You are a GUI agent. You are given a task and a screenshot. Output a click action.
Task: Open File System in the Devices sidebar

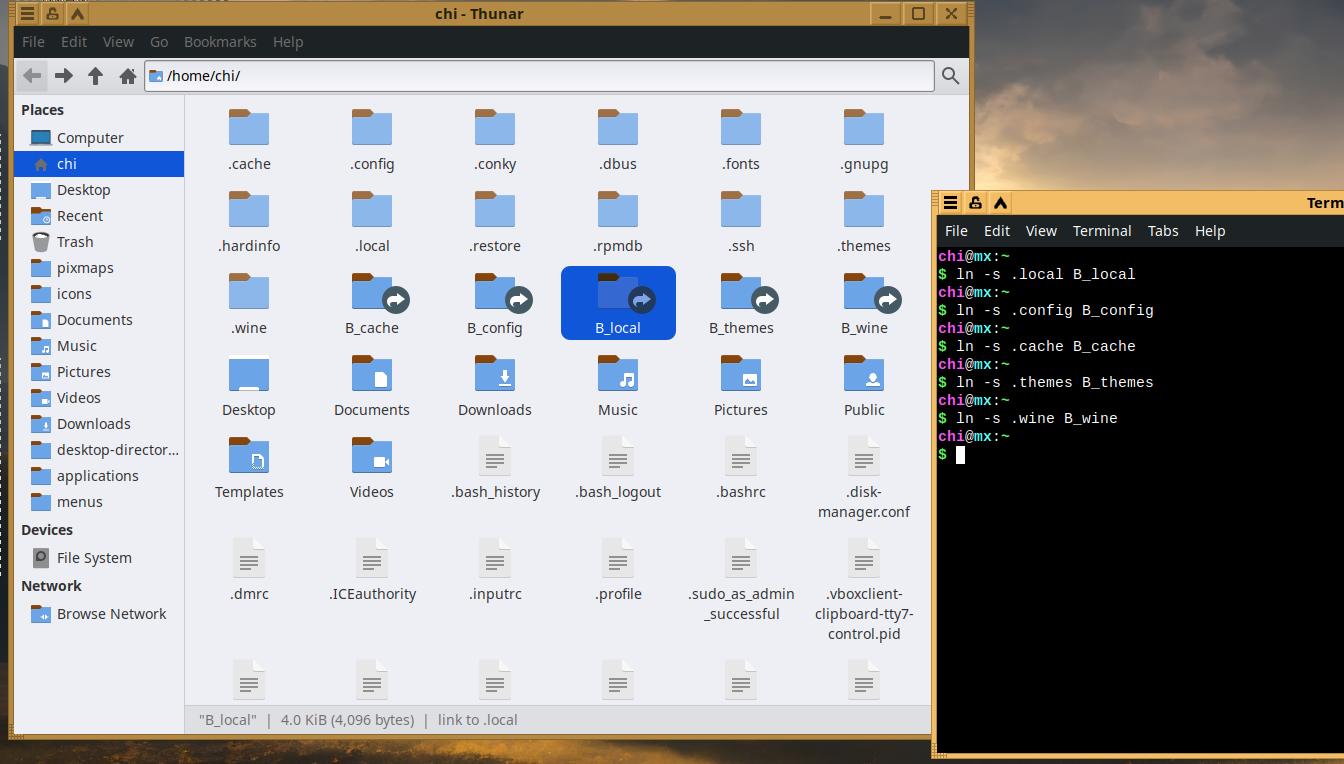[94, 558]
